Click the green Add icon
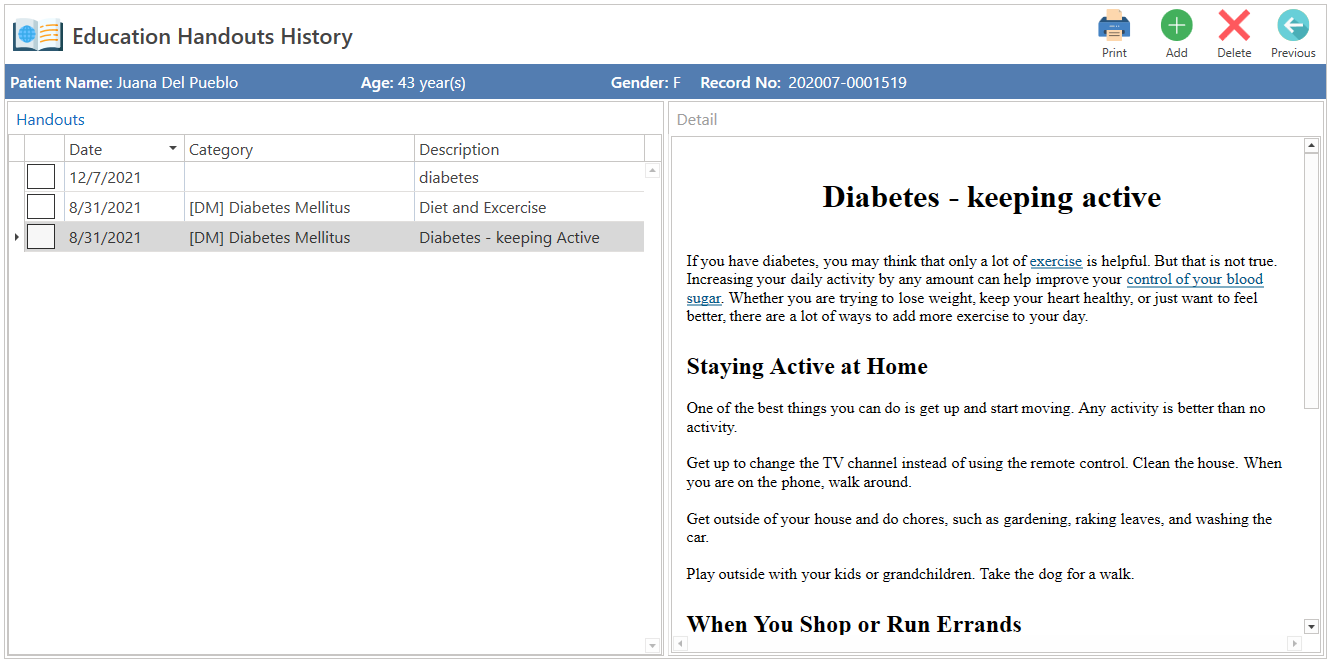The image size is (1327, 660). tap(1176, 25)
